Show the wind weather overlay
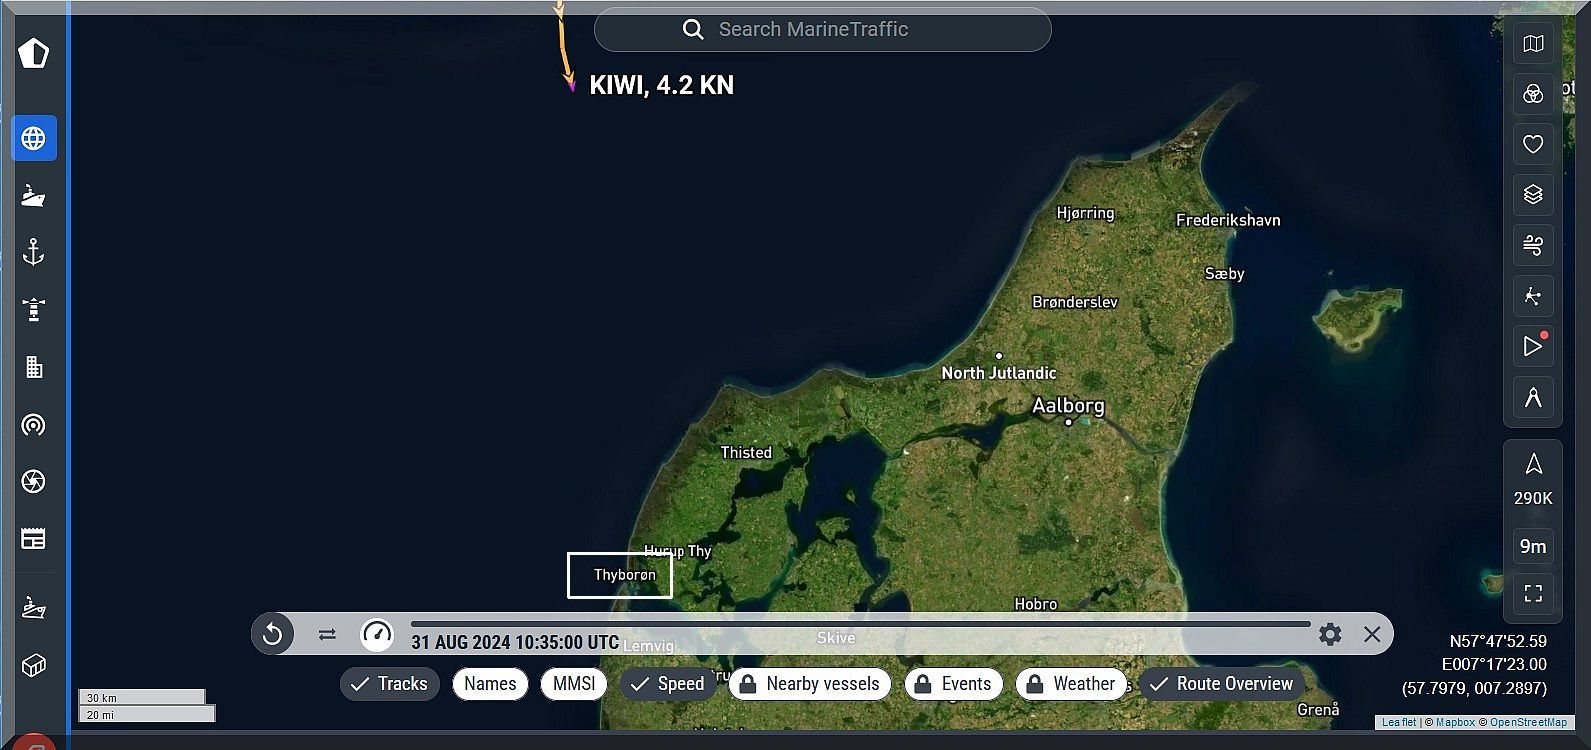The width and height of the screenshot is (1591, 750). [x=1532, y=245]
